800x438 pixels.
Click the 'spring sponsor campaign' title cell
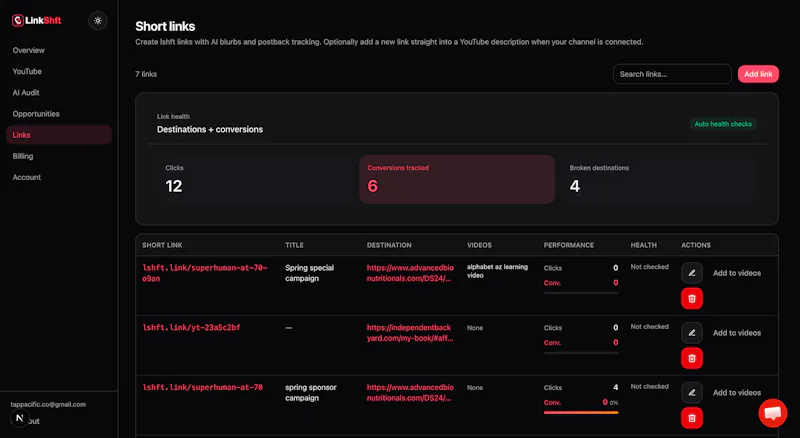coord(311,393)
